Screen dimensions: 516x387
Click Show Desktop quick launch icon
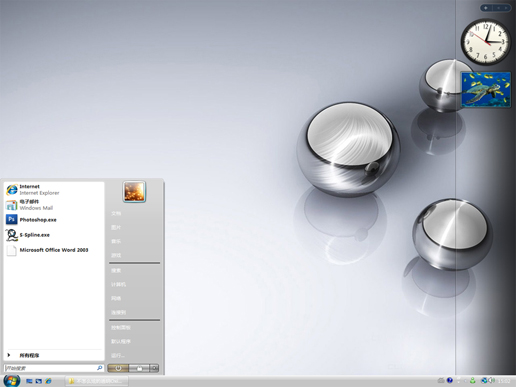tap(29, 381)
